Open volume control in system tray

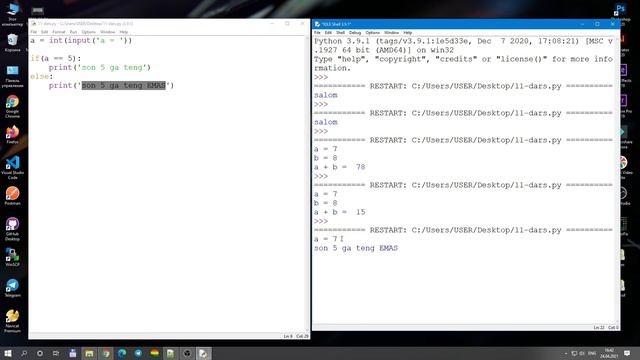pos(582,353)
